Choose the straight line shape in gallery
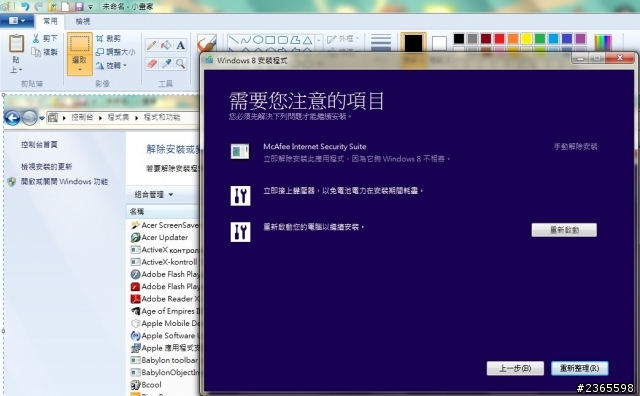Screen dimensions: 640x396 (233, 40)
